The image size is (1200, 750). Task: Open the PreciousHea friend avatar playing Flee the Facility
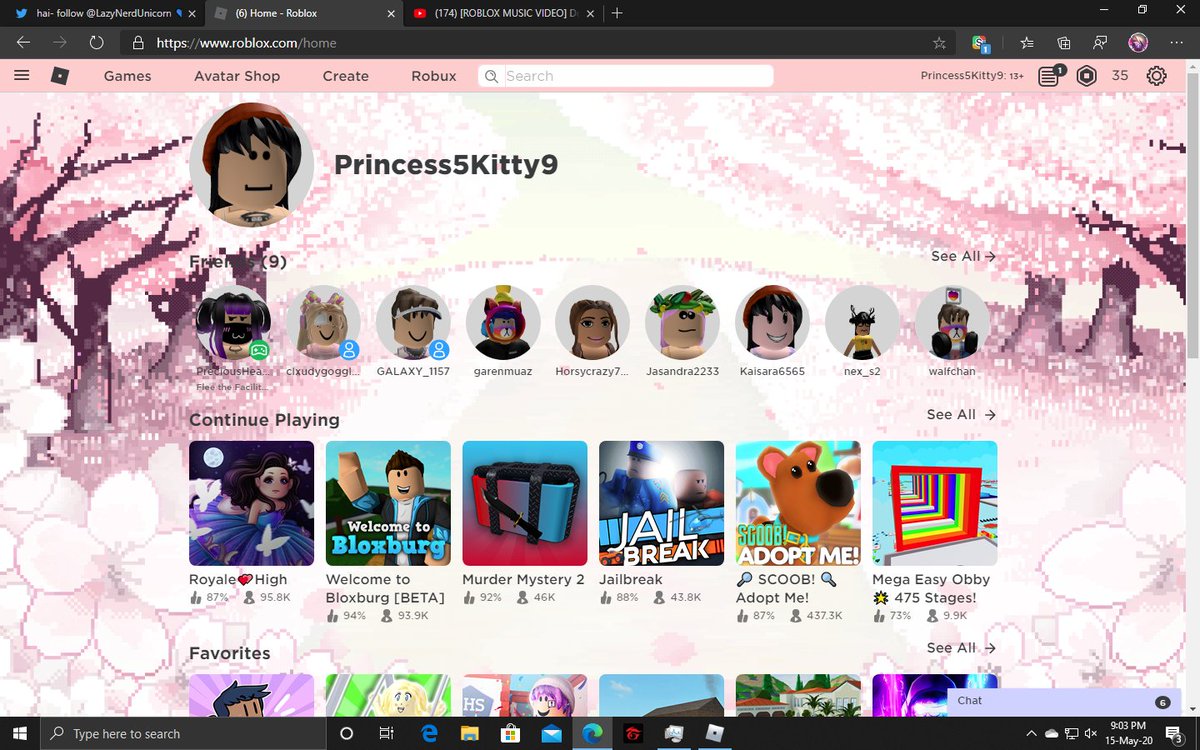tap(233, 322)
